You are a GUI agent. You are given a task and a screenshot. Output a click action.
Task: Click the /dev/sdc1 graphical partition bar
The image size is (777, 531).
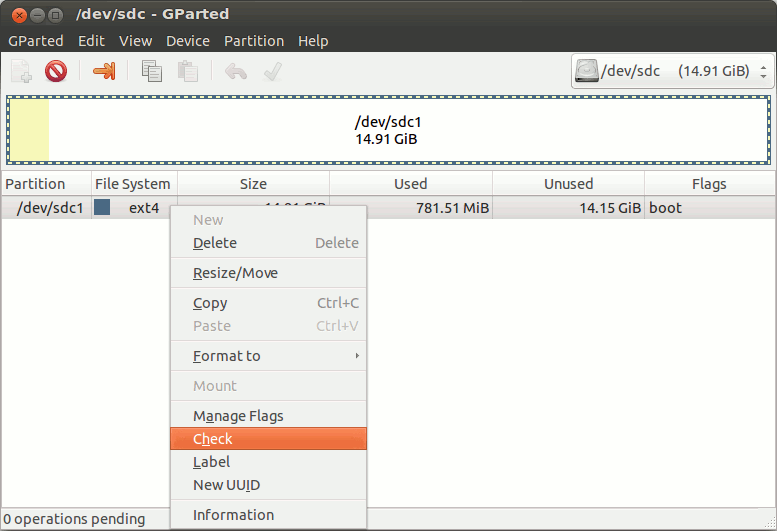coord(388,130)
